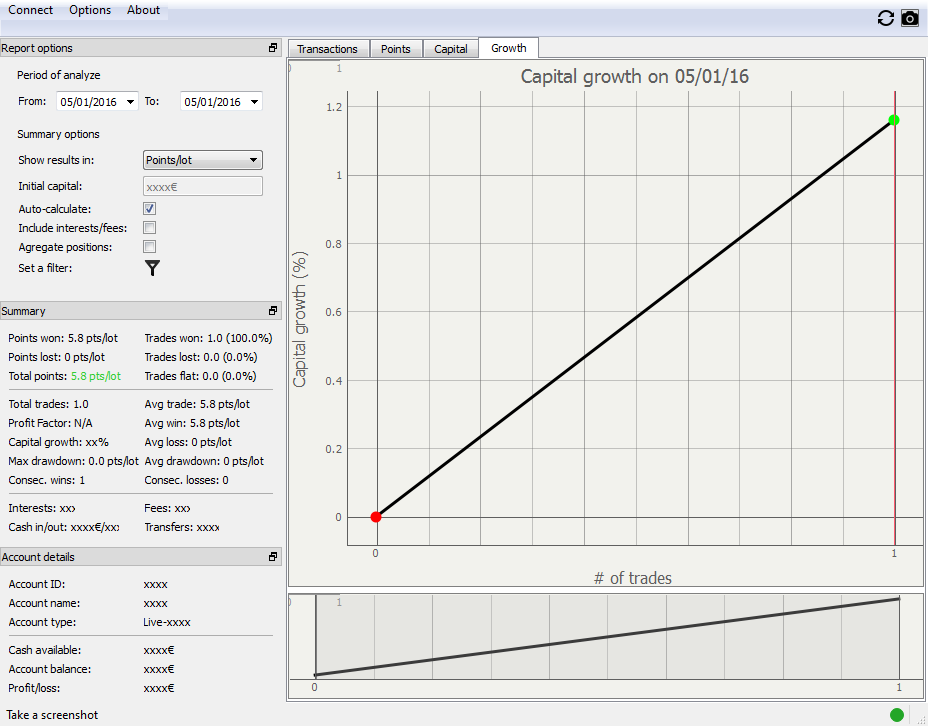Enable Agregate positions checkbox
928x726 pixels.
pyautogui.click(x=149, y=247)
